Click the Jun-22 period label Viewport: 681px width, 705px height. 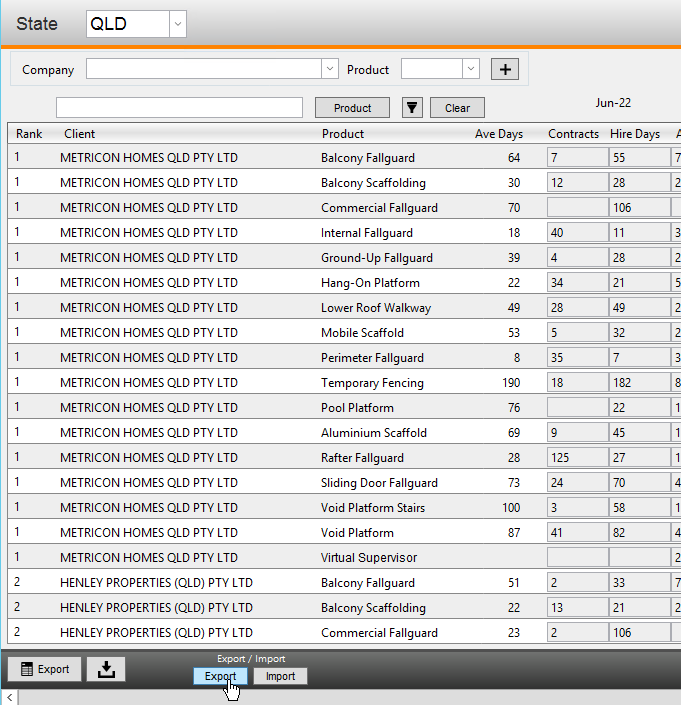(613, 103)
